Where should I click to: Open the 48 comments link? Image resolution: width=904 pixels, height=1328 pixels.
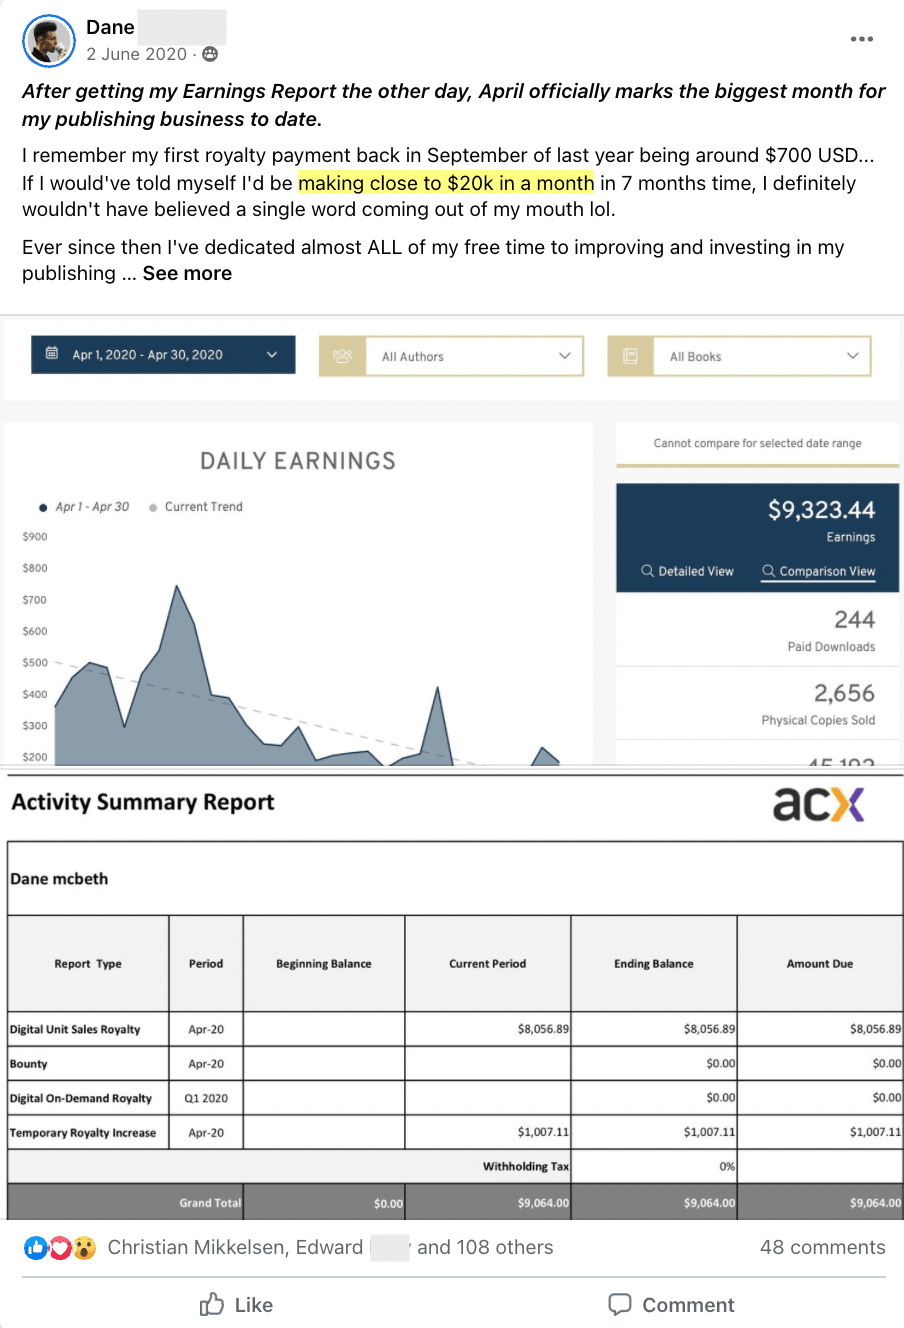(x=822, y=1247)
